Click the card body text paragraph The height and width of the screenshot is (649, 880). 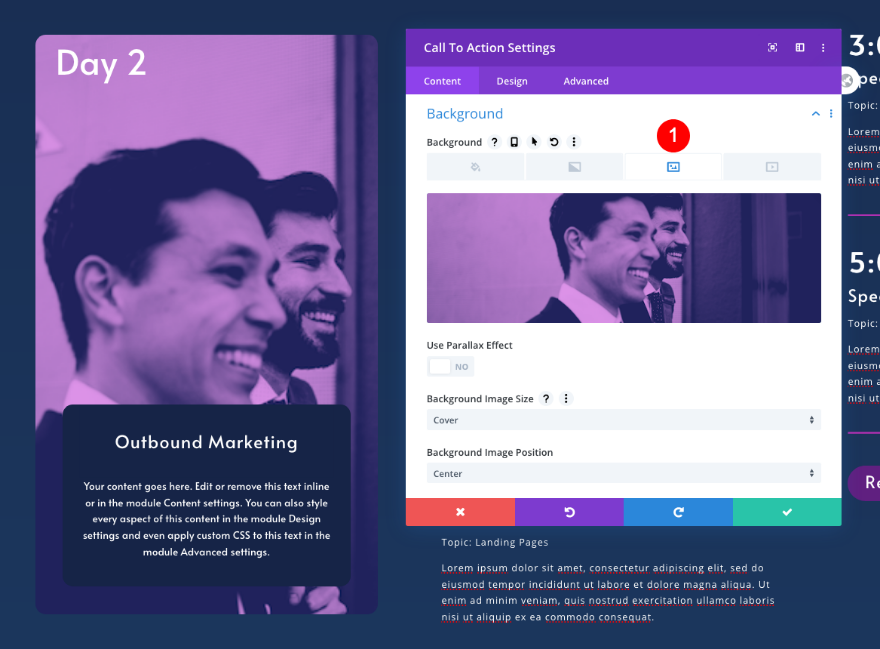(207, 519)
